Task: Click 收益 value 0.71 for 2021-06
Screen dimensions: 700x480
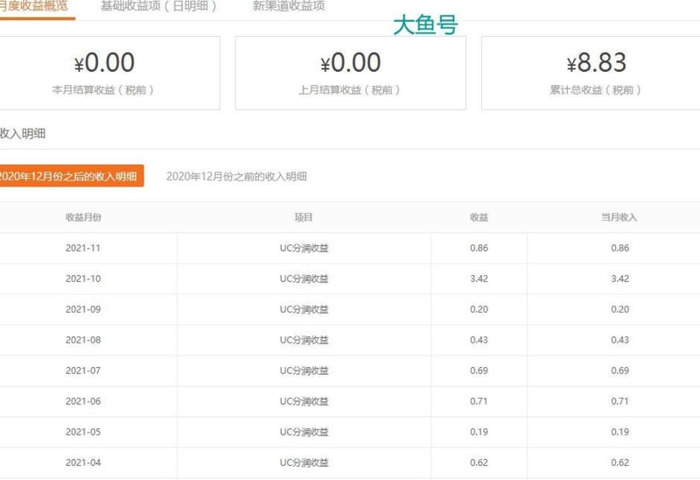Action: [479, 401]
